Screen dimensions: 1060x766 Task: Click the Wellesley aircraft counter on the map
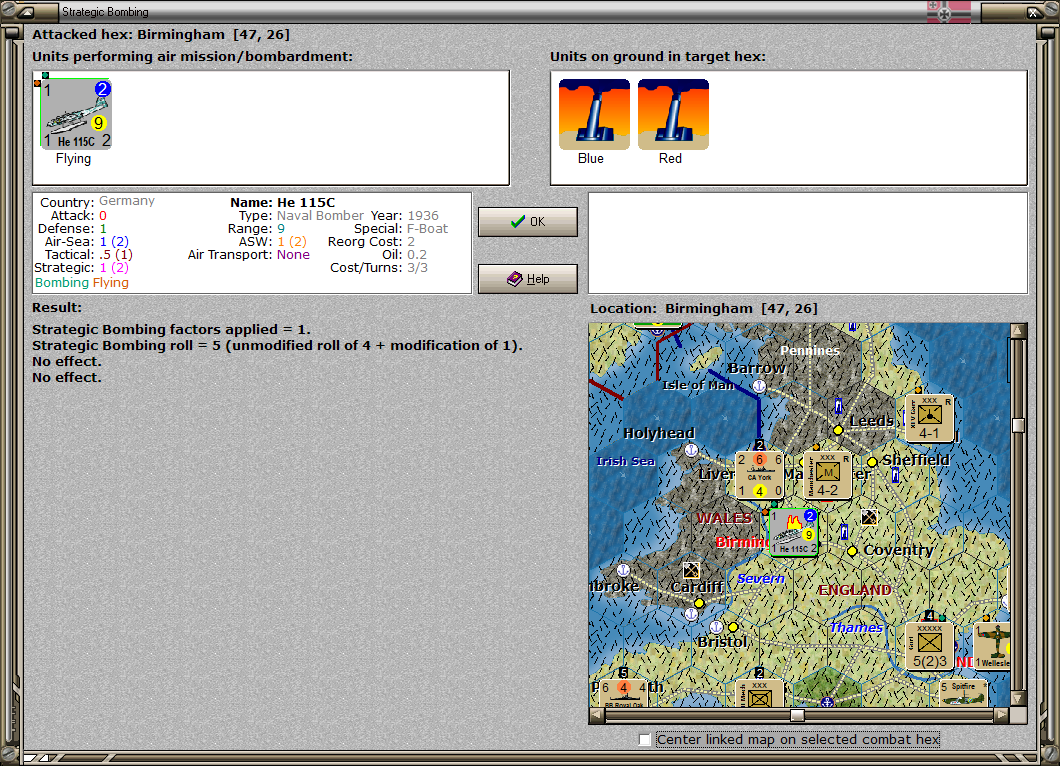(992, 646)
